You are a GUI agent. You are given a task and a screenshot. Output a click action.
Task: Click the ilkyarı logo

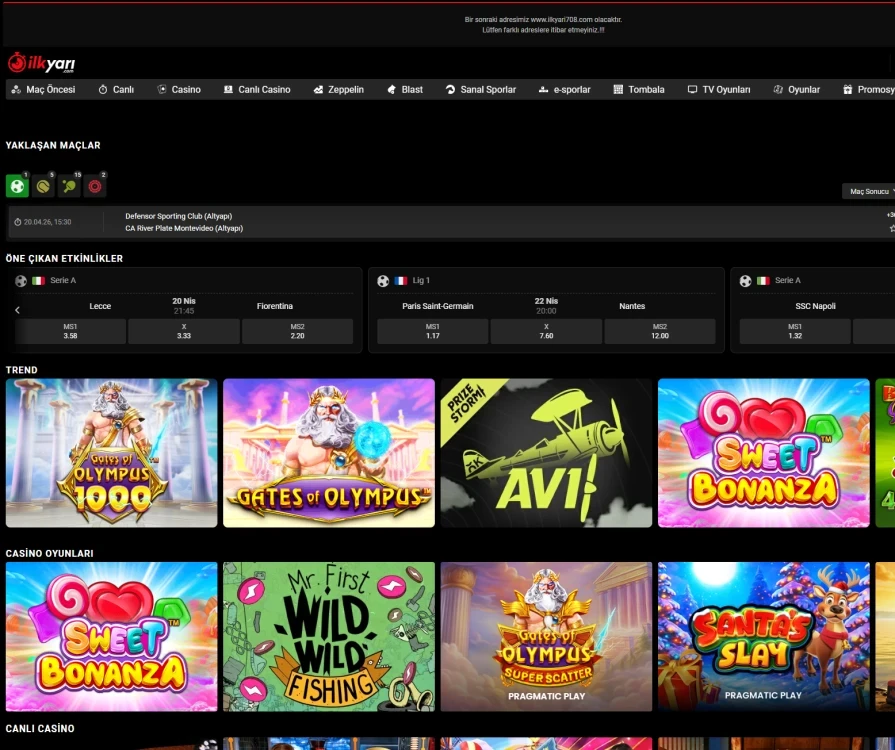click(41, 63)
